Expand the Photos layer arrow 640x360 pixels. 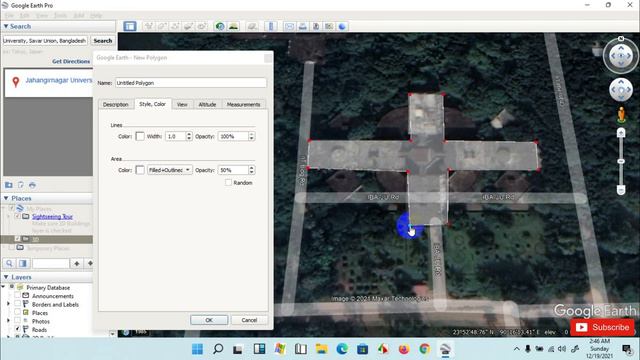click(x=9, y=321)
